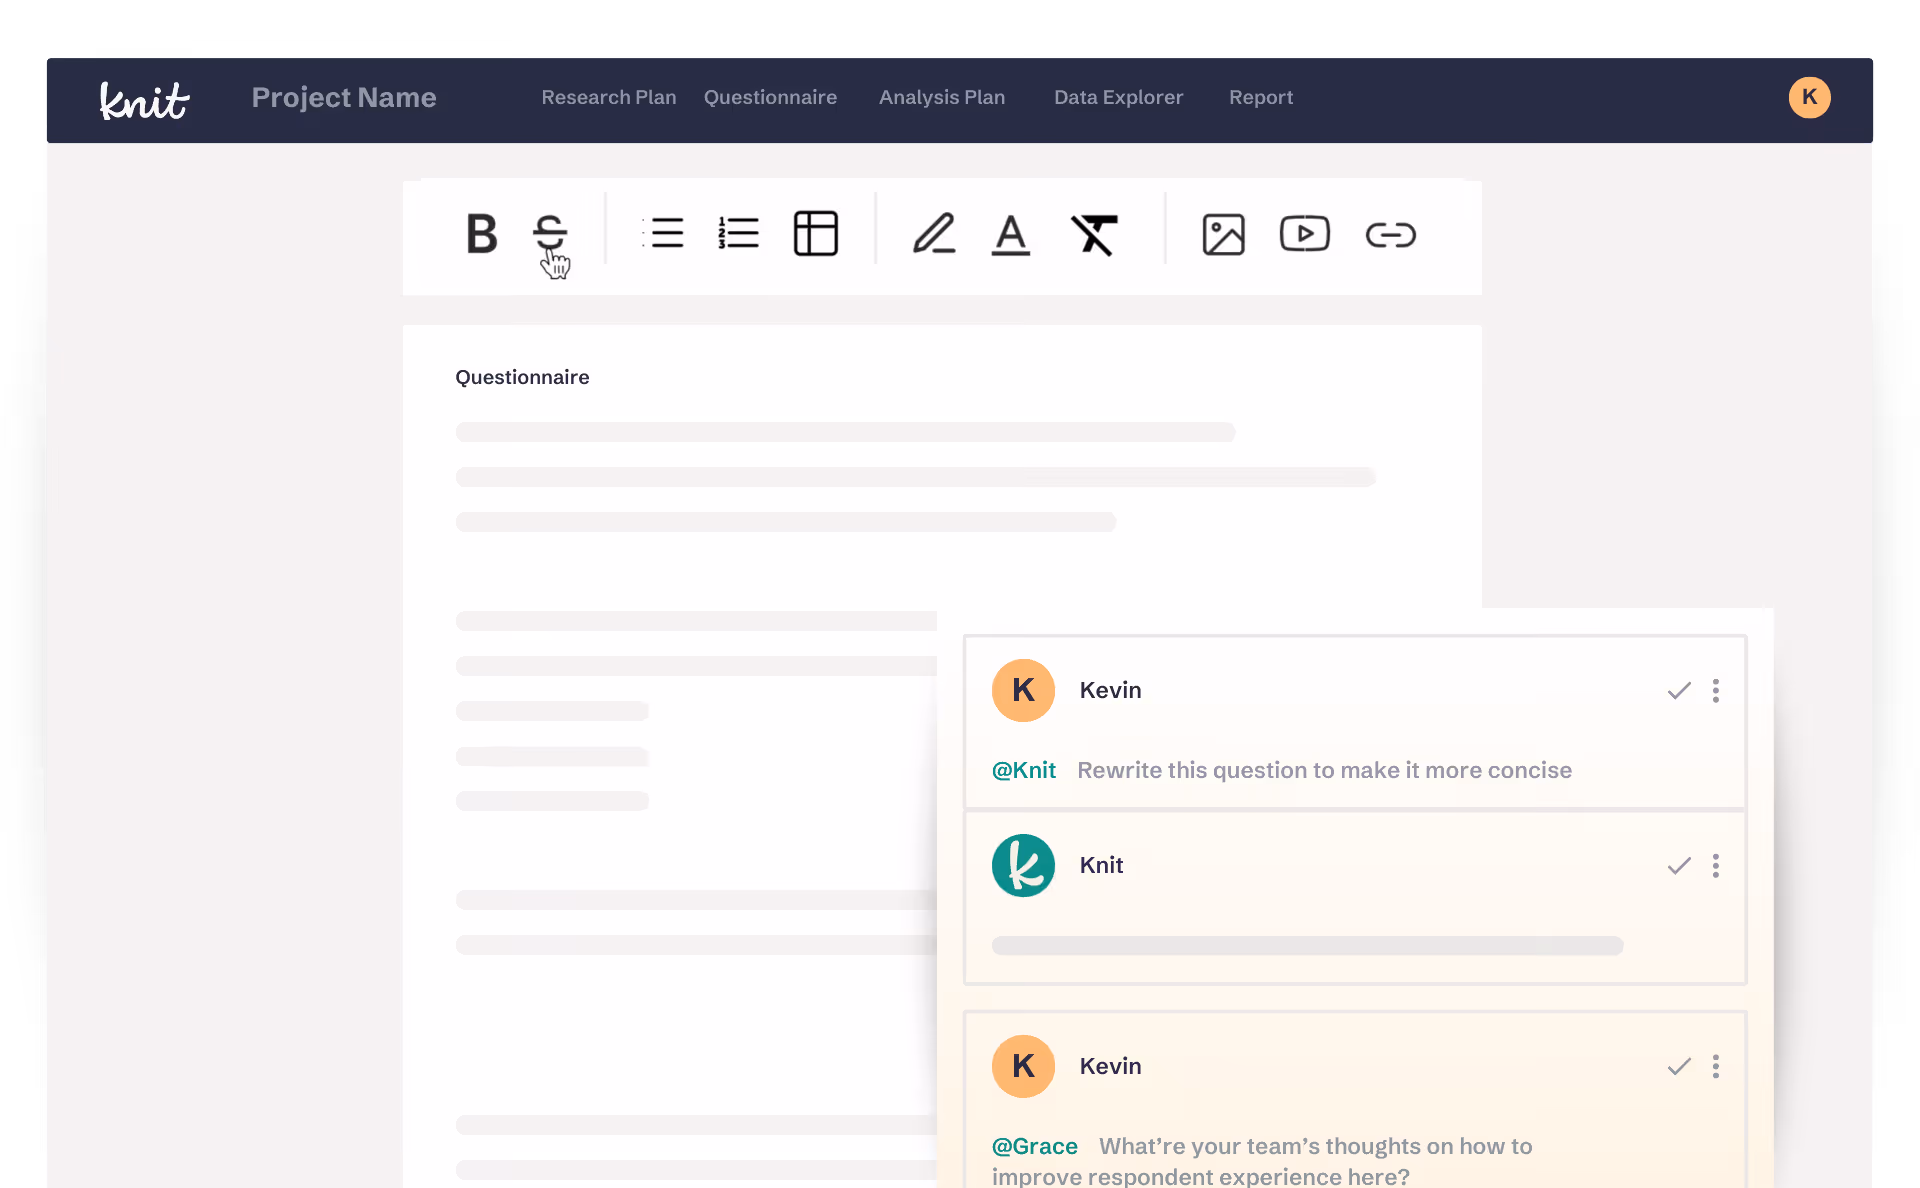Click the @Grace mention
The image size is (1920, 1188).
coord(1034,1146)
